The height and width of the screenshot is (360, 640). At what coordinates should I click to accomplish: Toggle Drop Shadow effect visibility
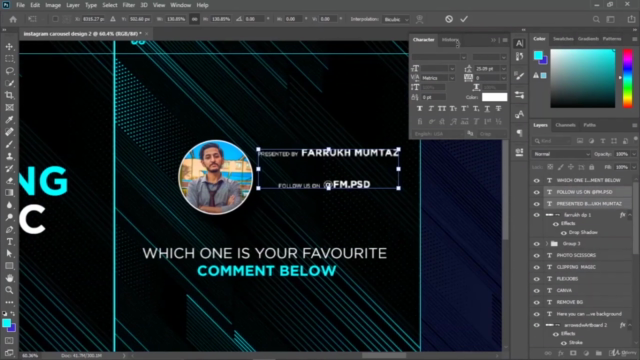[564, 233]
